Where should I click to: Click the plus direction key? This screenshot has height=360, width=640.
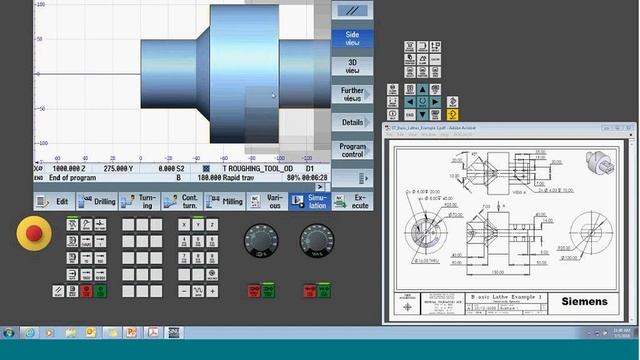coord(212,291)
